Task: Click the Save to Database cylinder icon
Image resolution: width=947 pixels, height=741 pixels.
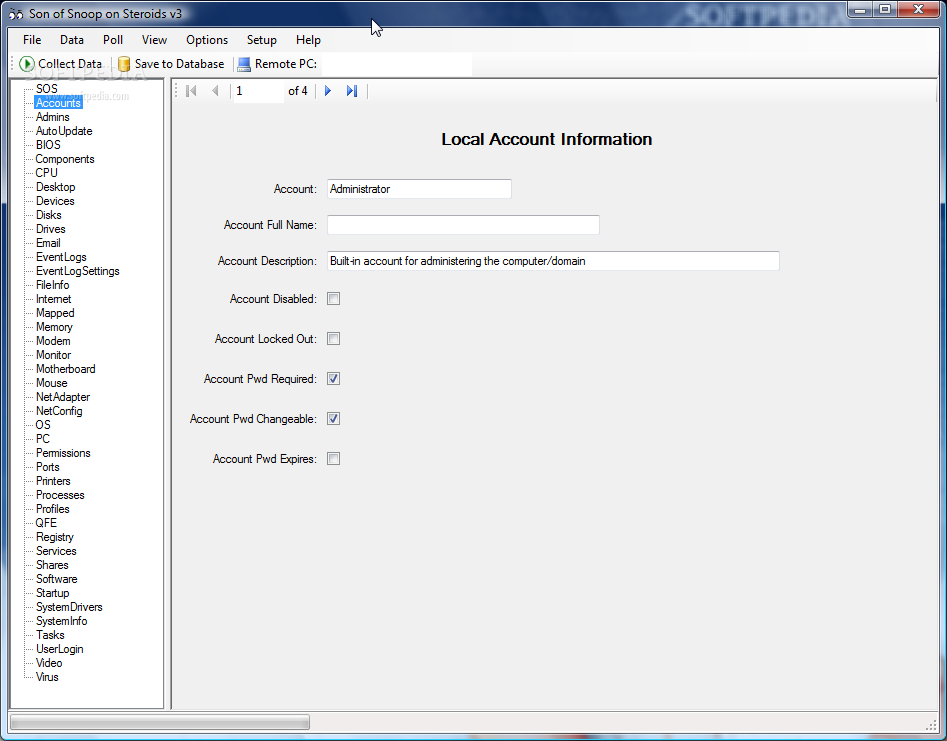Action: [x=124, y=64]
